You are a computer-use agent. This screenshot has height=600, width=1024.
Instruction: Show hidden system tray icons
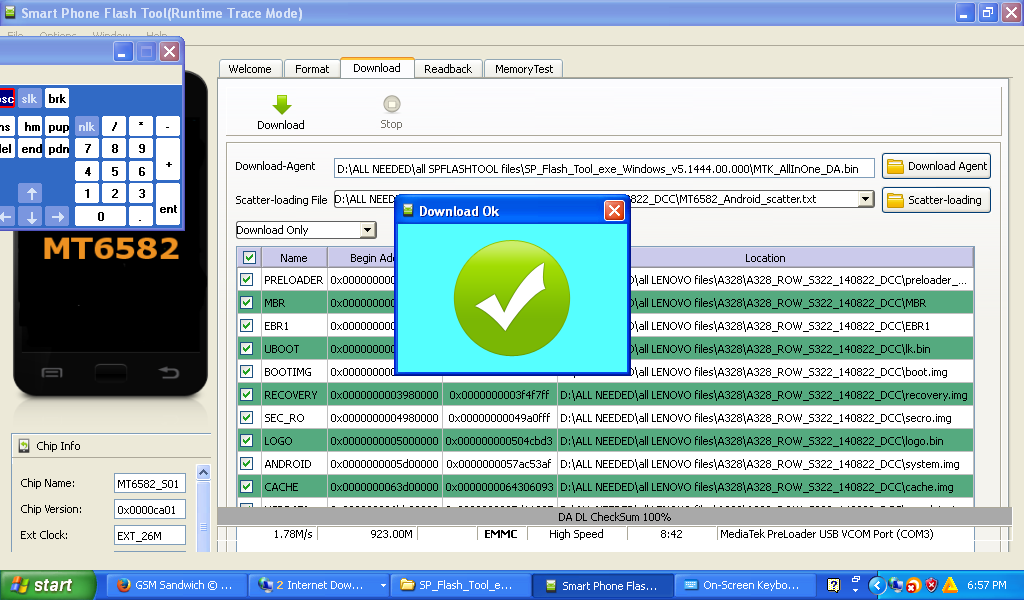point(876,585)
